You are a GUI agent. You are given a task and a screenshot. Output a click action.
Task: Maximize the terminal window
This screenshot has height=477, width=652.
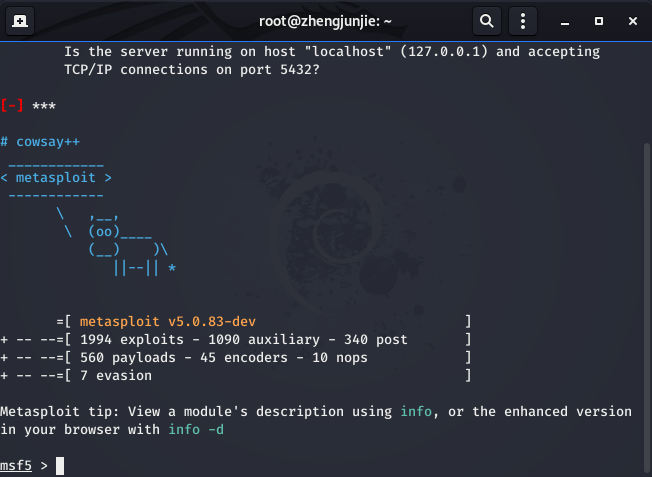(x=599, y=21)
